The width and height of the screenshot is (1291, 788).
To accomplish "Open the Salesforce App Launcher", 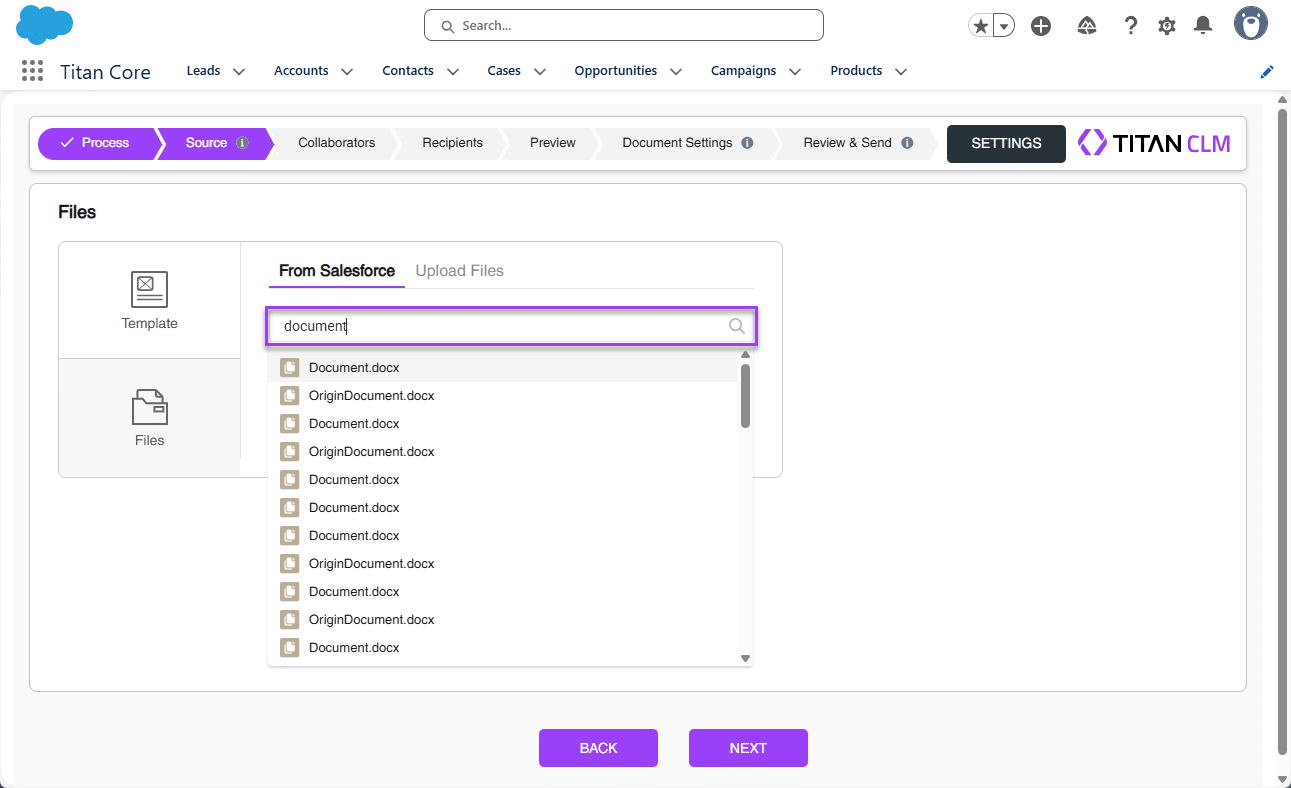I will click(x=32, y=70).
